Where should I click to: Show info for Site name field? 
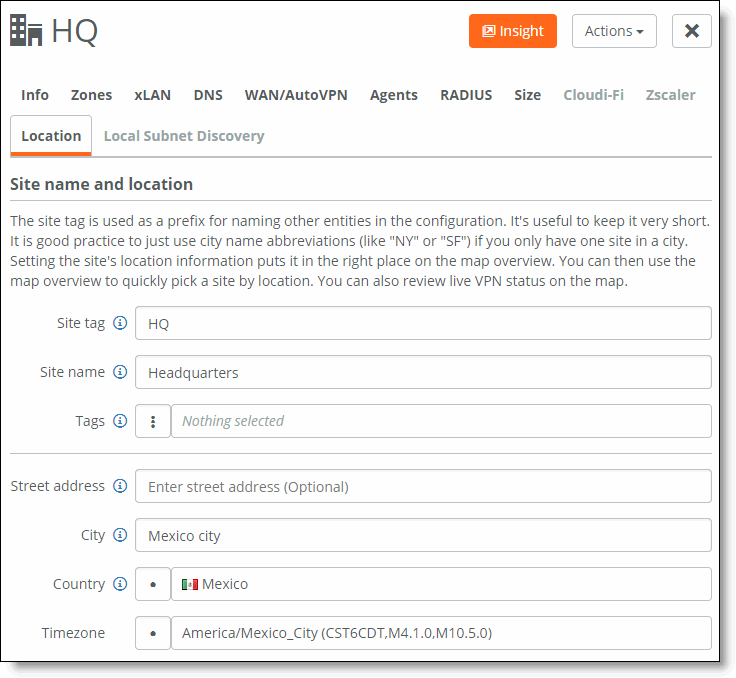(120, 372)
